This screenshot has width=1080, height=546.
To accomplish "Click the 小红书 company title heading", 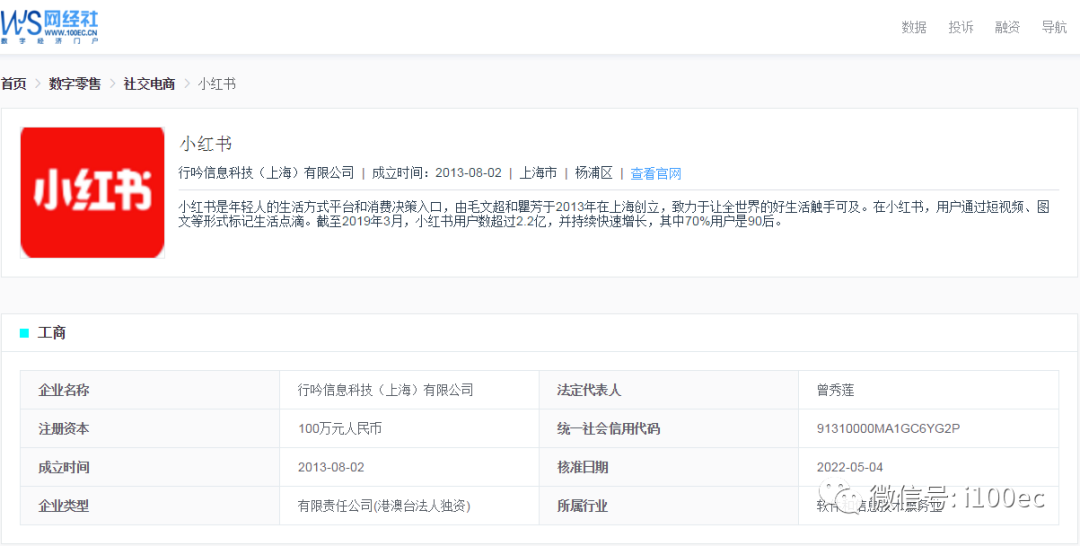I will click(205, 143).
